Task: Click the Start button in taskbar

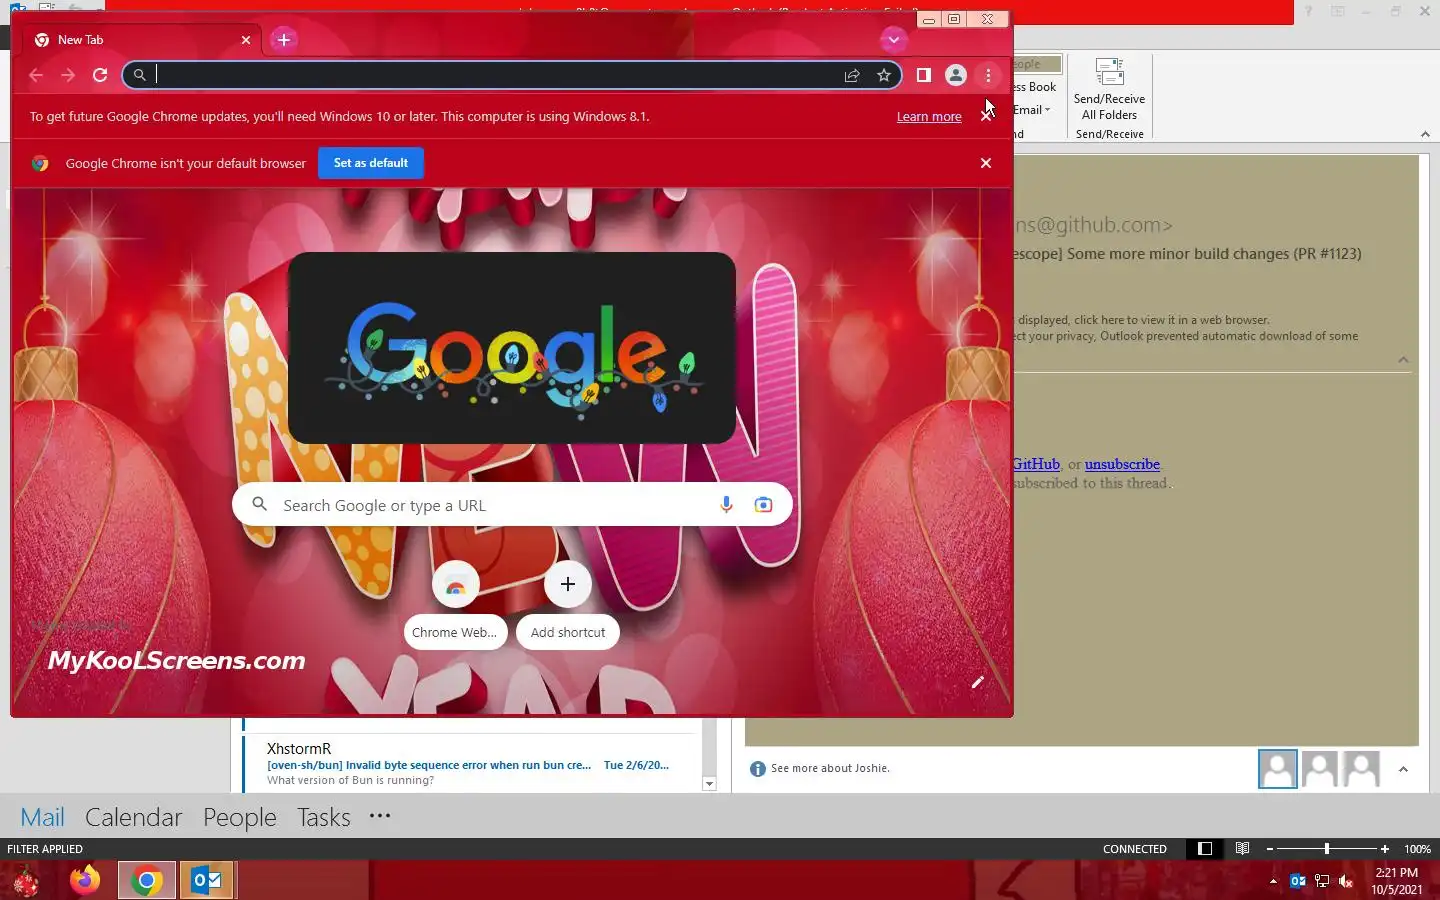Action: pyautogui.click(x=25, y=881)
